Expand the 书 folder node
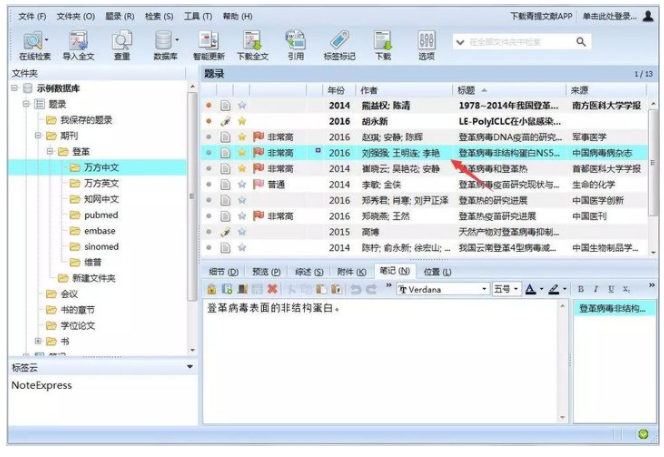 tap(38, 341)
